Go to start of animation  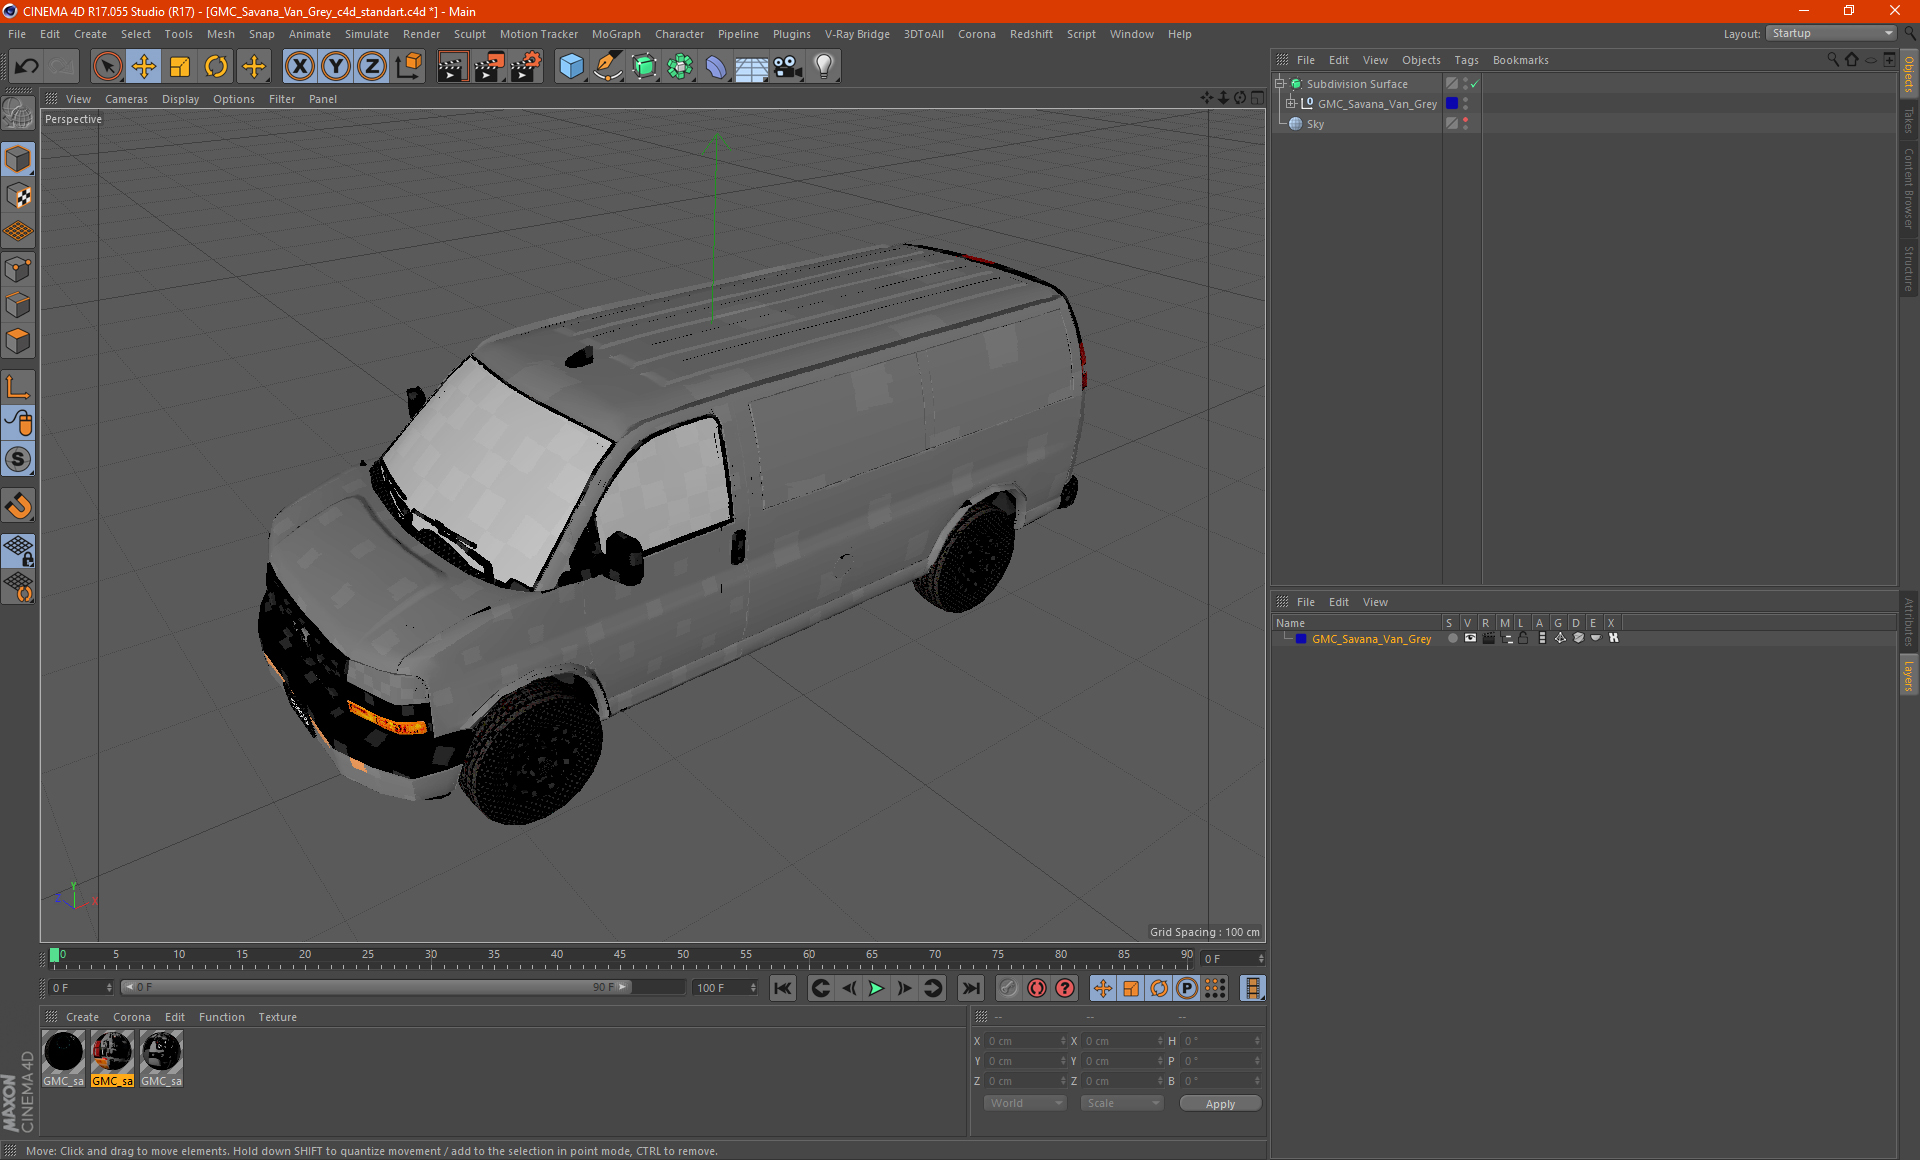(x=783, y=988)
